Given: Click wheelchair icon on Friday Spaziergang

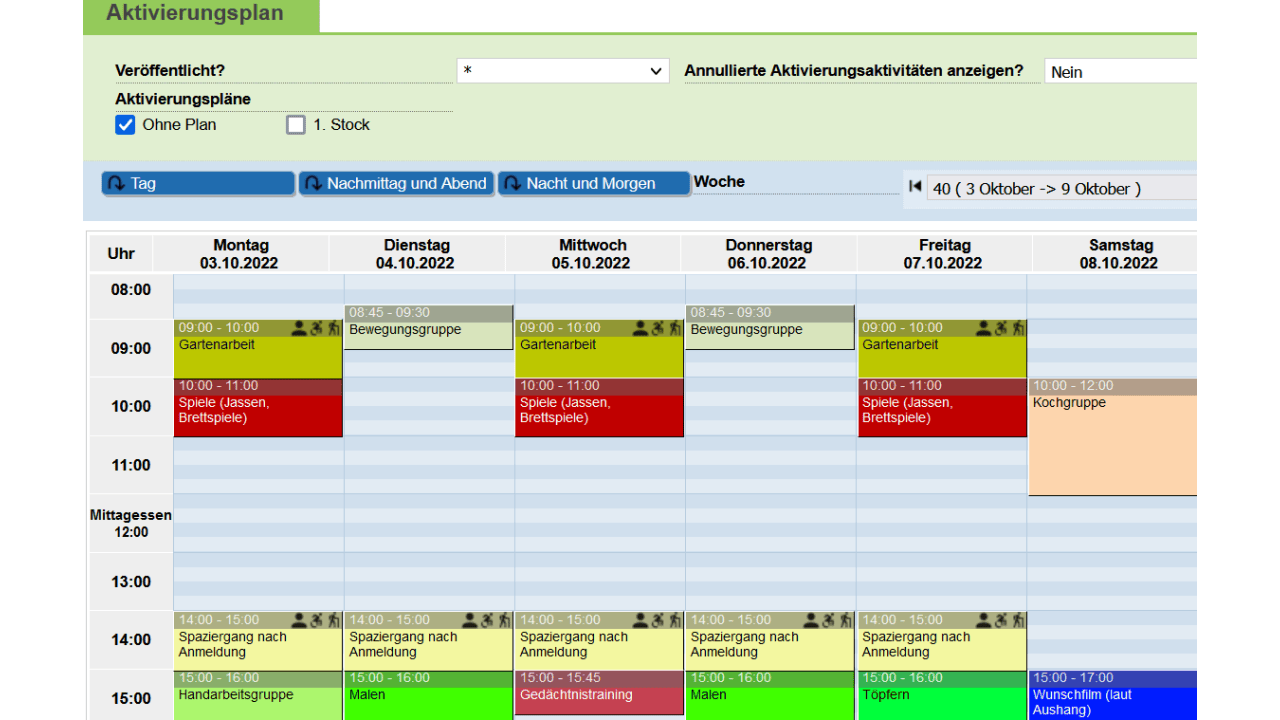Looking at the screenshot, I should pyautogui.click(x=1000, y=620).
